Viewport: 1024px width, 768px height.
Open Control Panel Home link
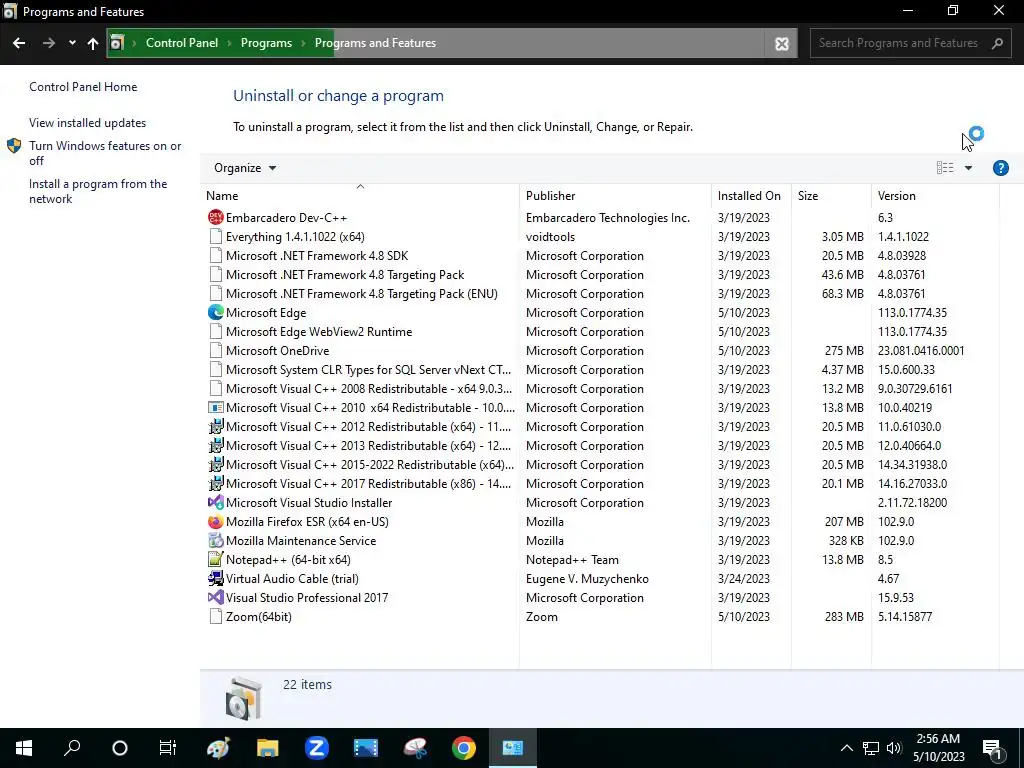click(x=83, y=87)
